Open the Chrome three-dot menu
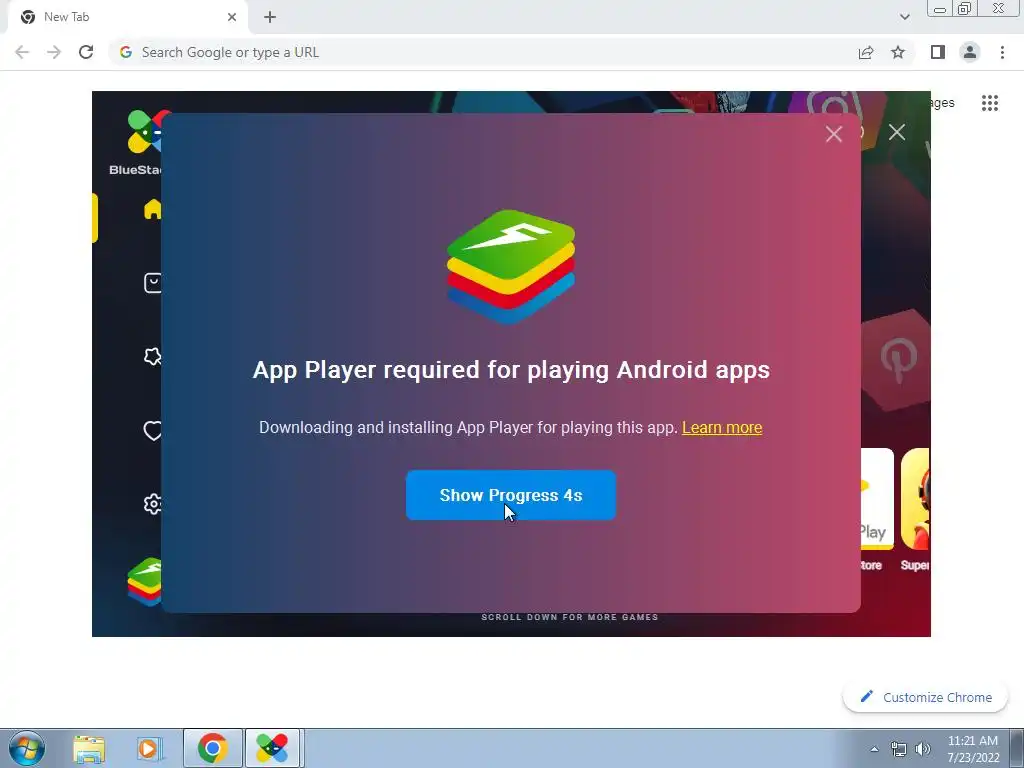The image size is (1024, 768). [1002, 52]
